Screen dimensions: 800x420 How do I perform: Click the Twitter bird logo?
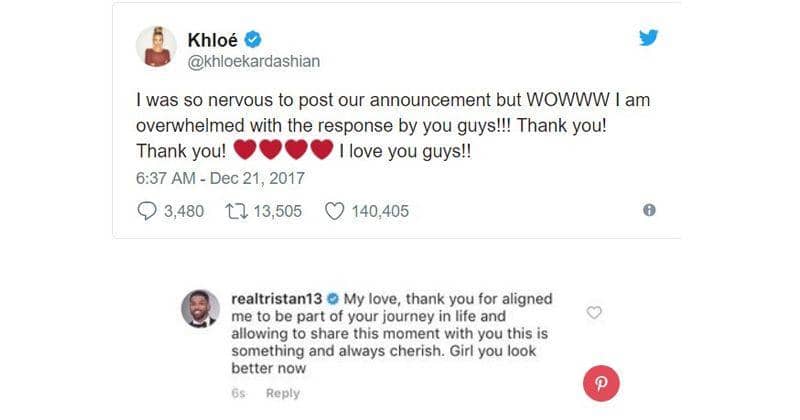pyautogui.click(x=649, y=39)
